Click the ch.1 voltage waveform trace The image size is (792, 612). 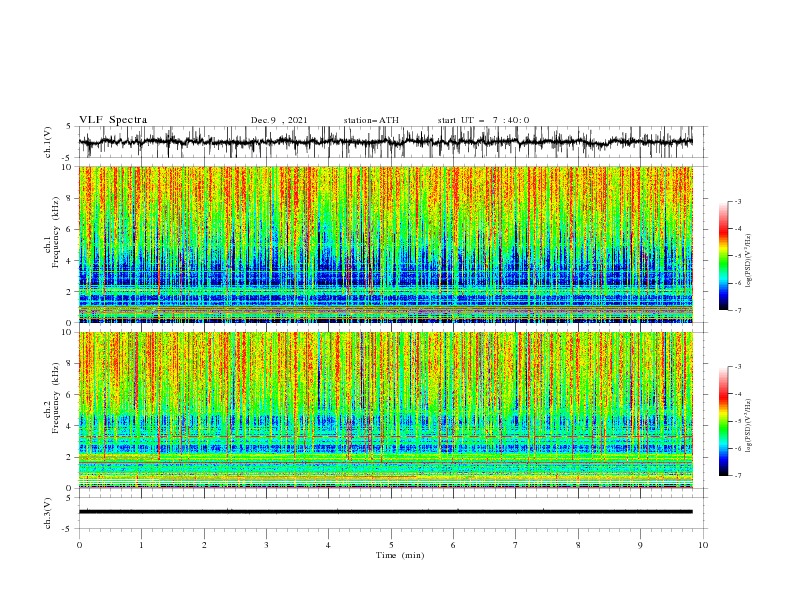point(386,142)
